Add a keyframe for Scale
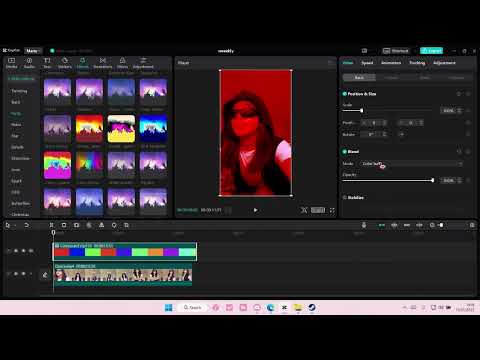 [469, 110]
